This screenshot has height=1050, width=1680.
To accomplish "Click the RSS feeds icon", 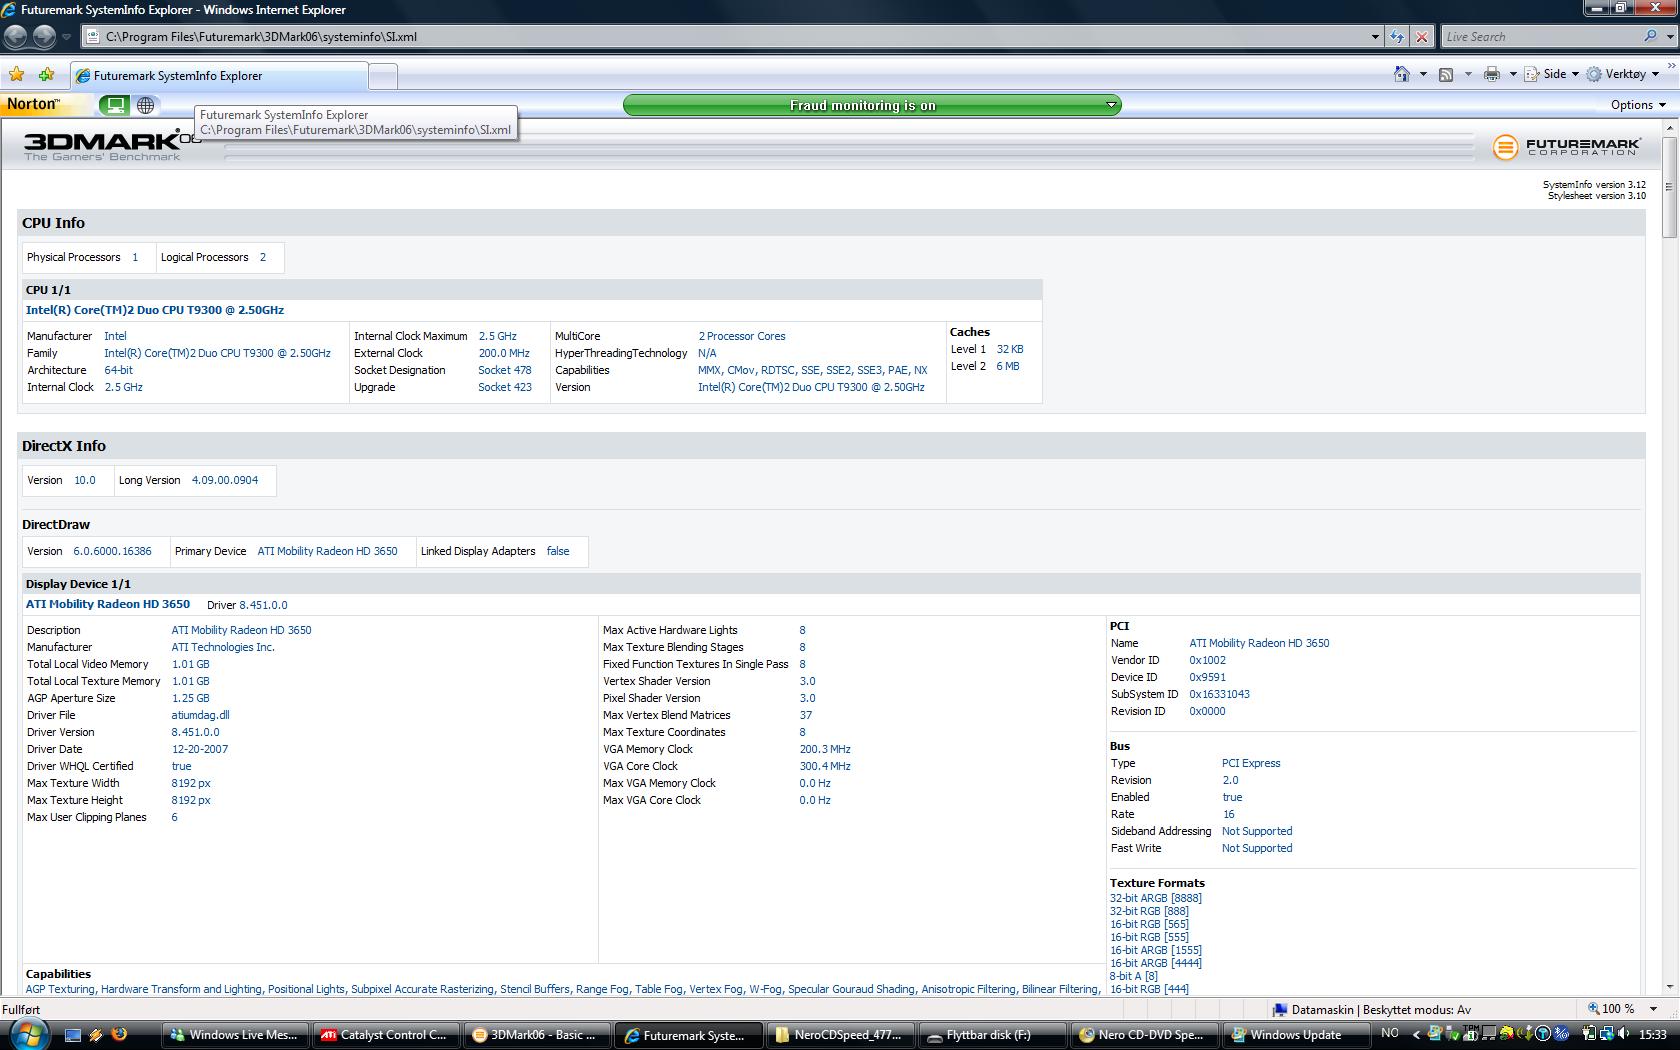I will coord(1446,74).
